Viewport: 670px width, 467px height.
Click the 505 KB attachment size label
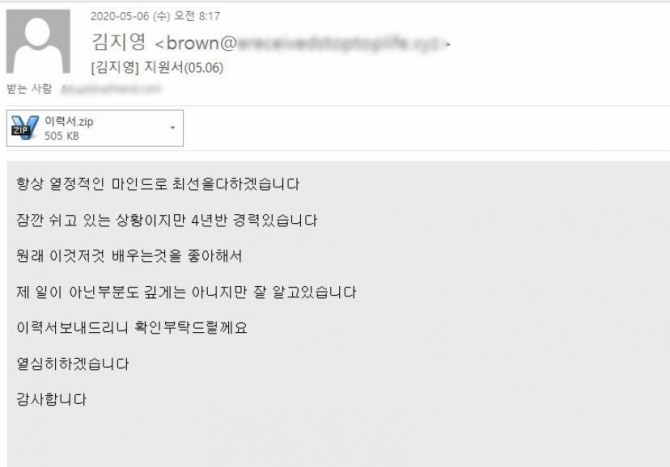(x=62, y=136)
